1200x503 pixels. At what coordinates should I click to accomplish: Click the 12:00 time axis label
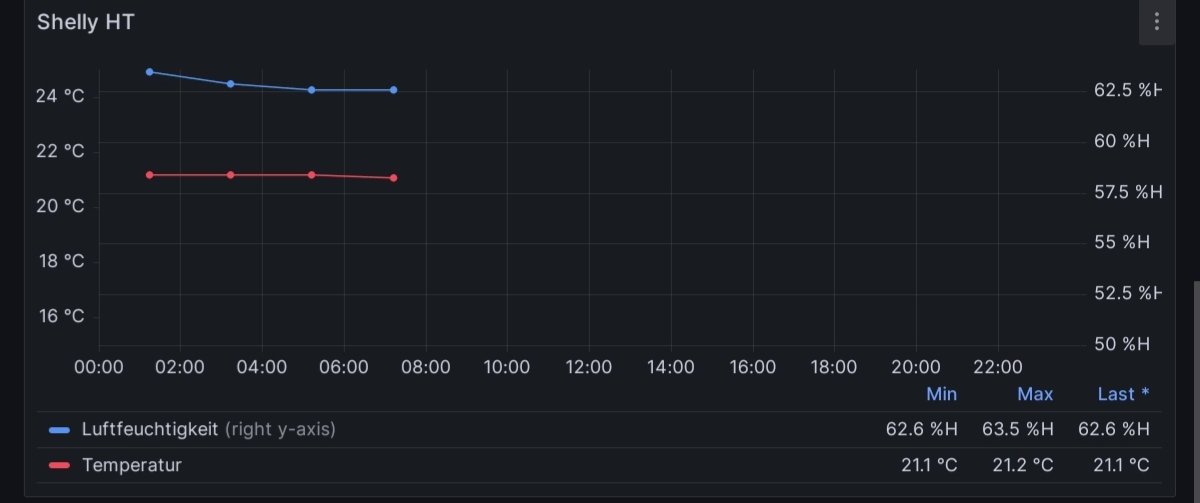(588, 367)
